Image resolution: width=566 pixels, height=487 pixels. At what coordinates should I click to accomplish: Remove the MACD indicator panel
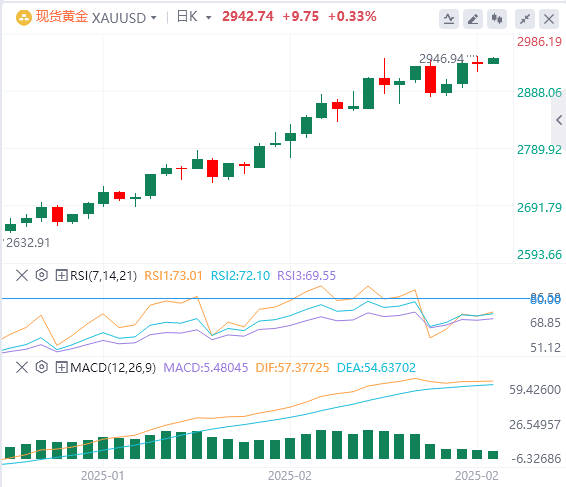(22, 368)
